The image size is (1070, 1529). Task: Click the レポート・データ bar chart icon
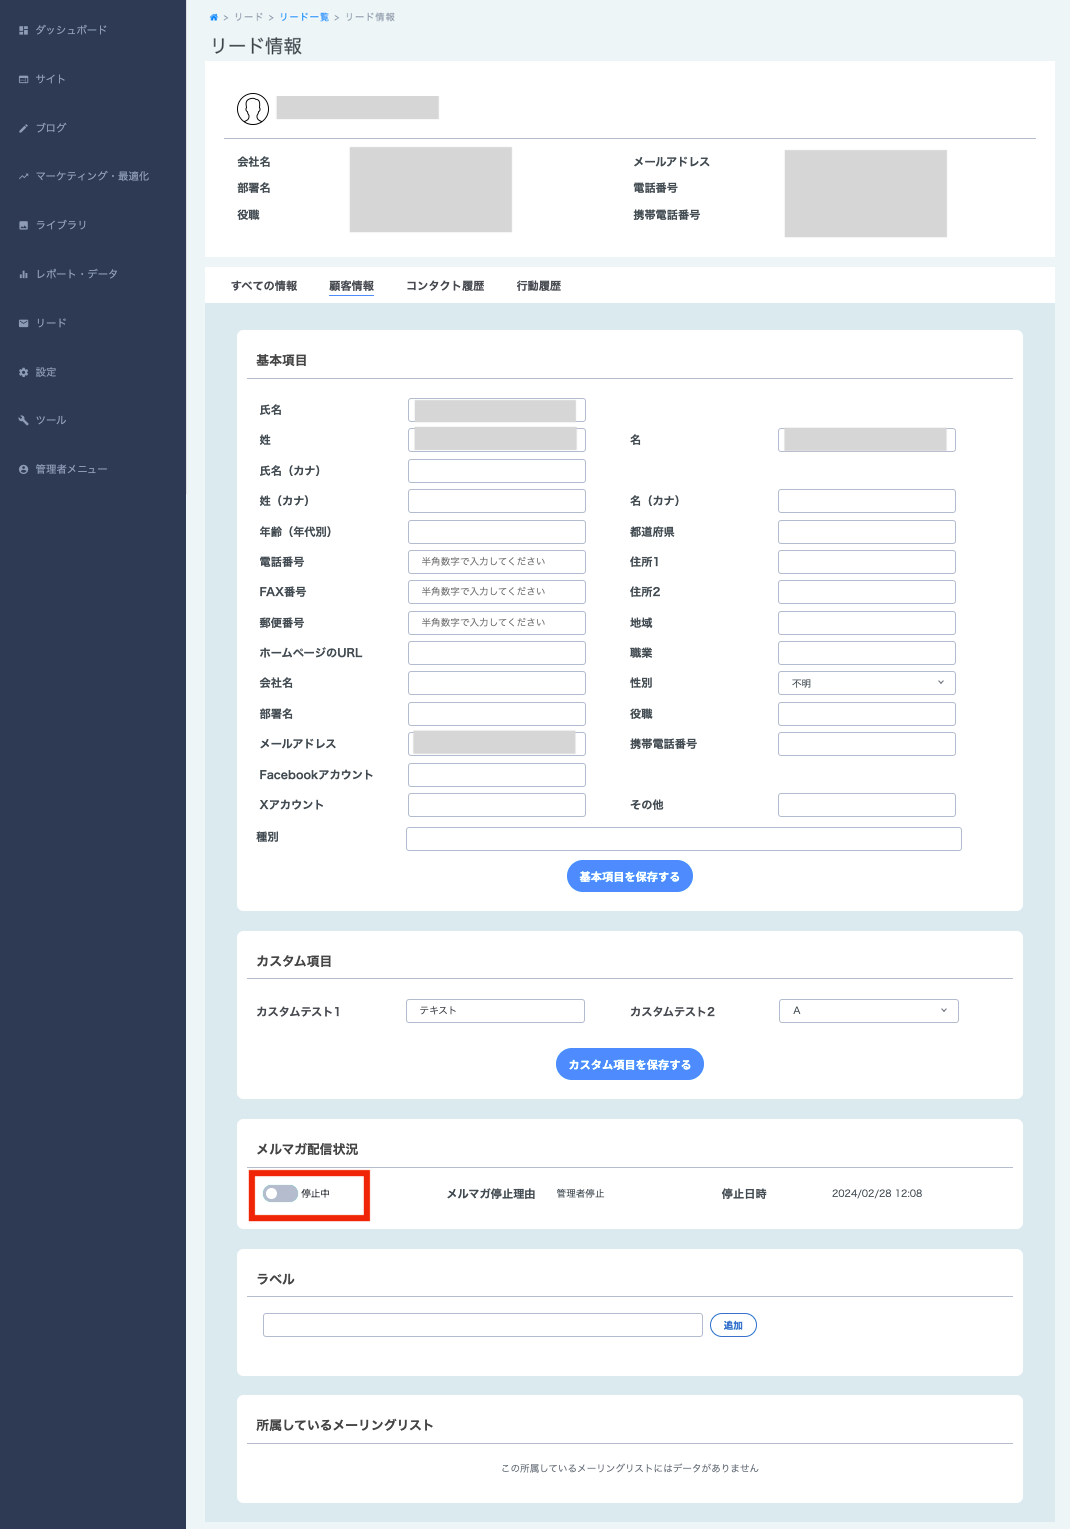(x=23, y=274)
